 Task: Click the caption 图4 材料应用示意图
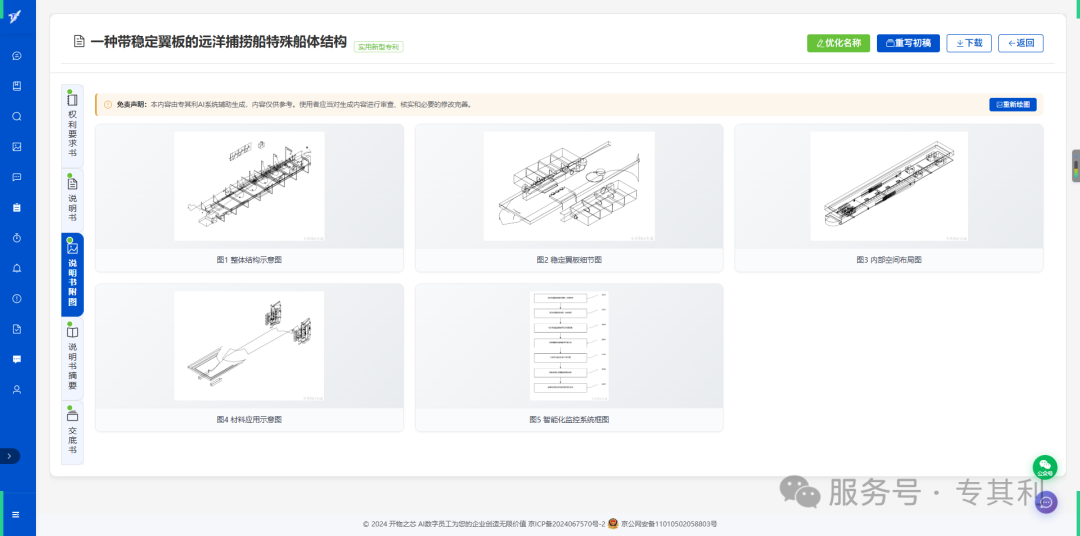click(249, 419)
